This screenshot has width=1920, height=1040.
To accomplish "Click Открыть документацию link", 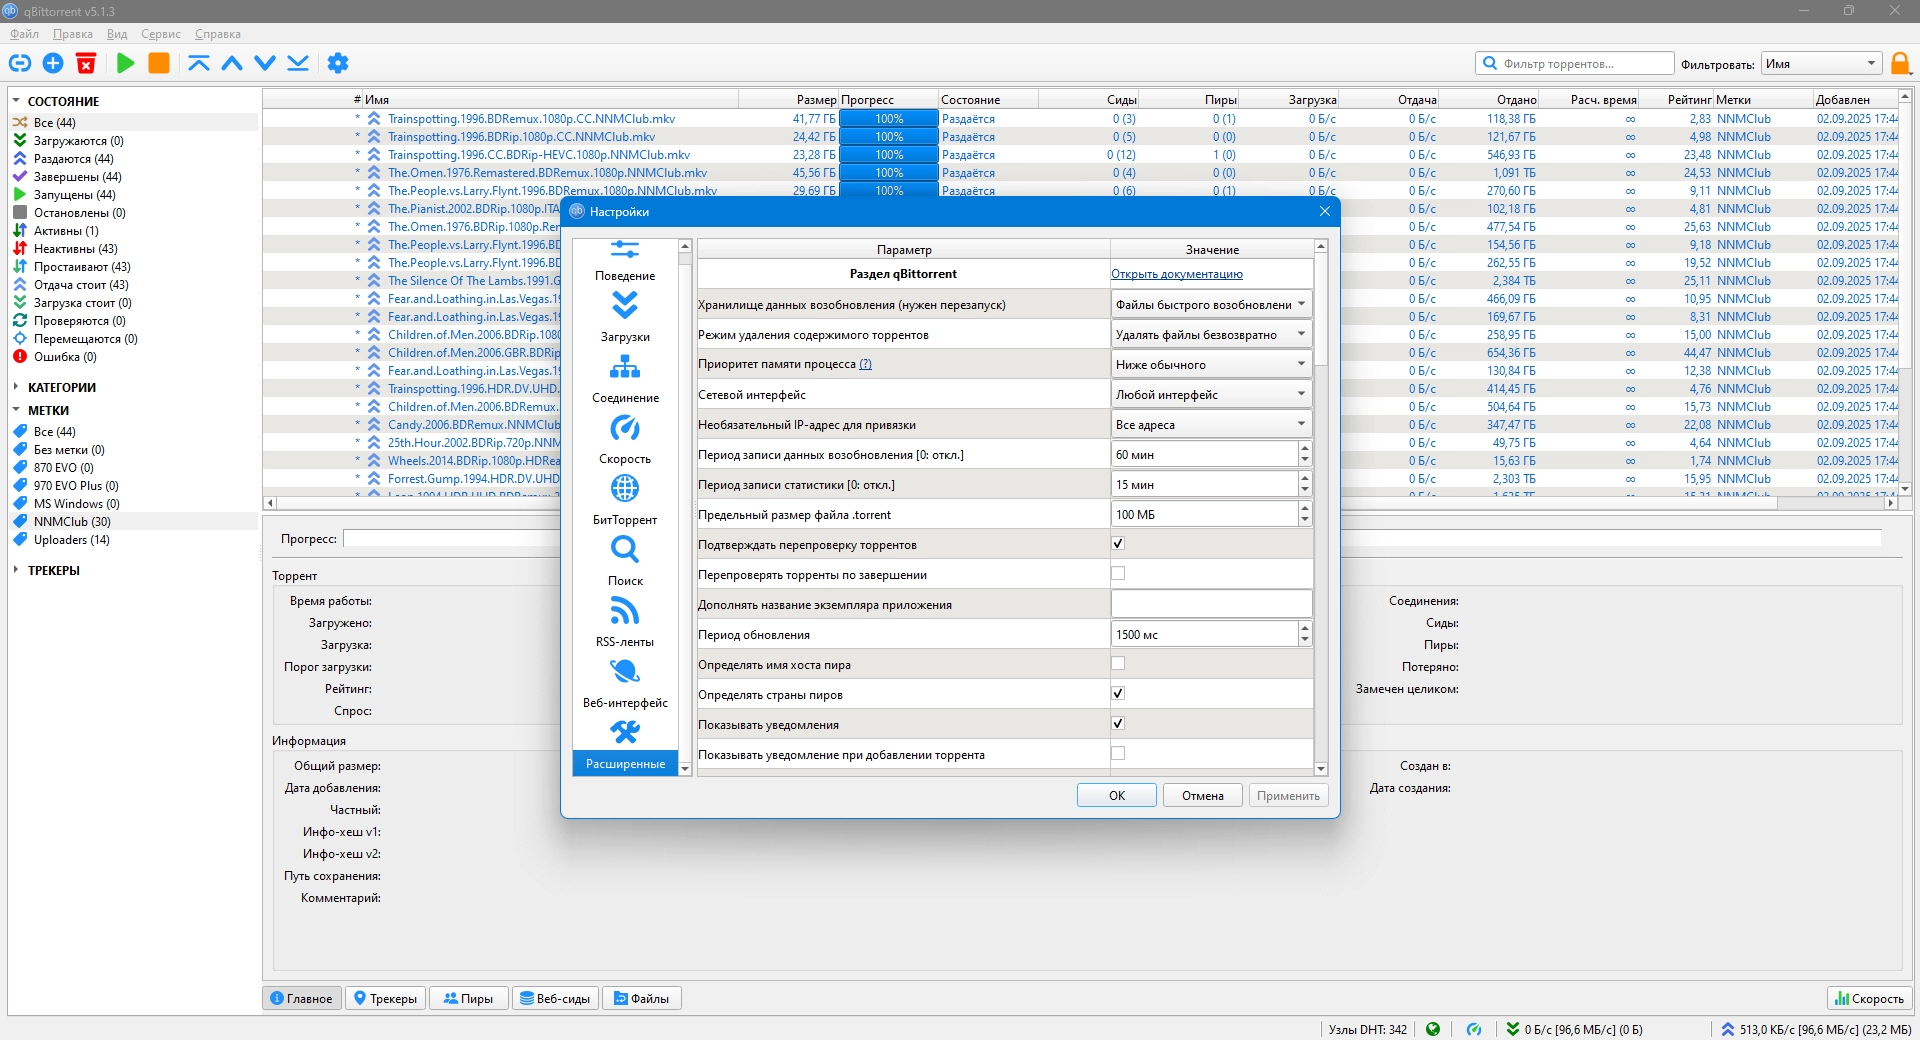I will point(1176,274).
